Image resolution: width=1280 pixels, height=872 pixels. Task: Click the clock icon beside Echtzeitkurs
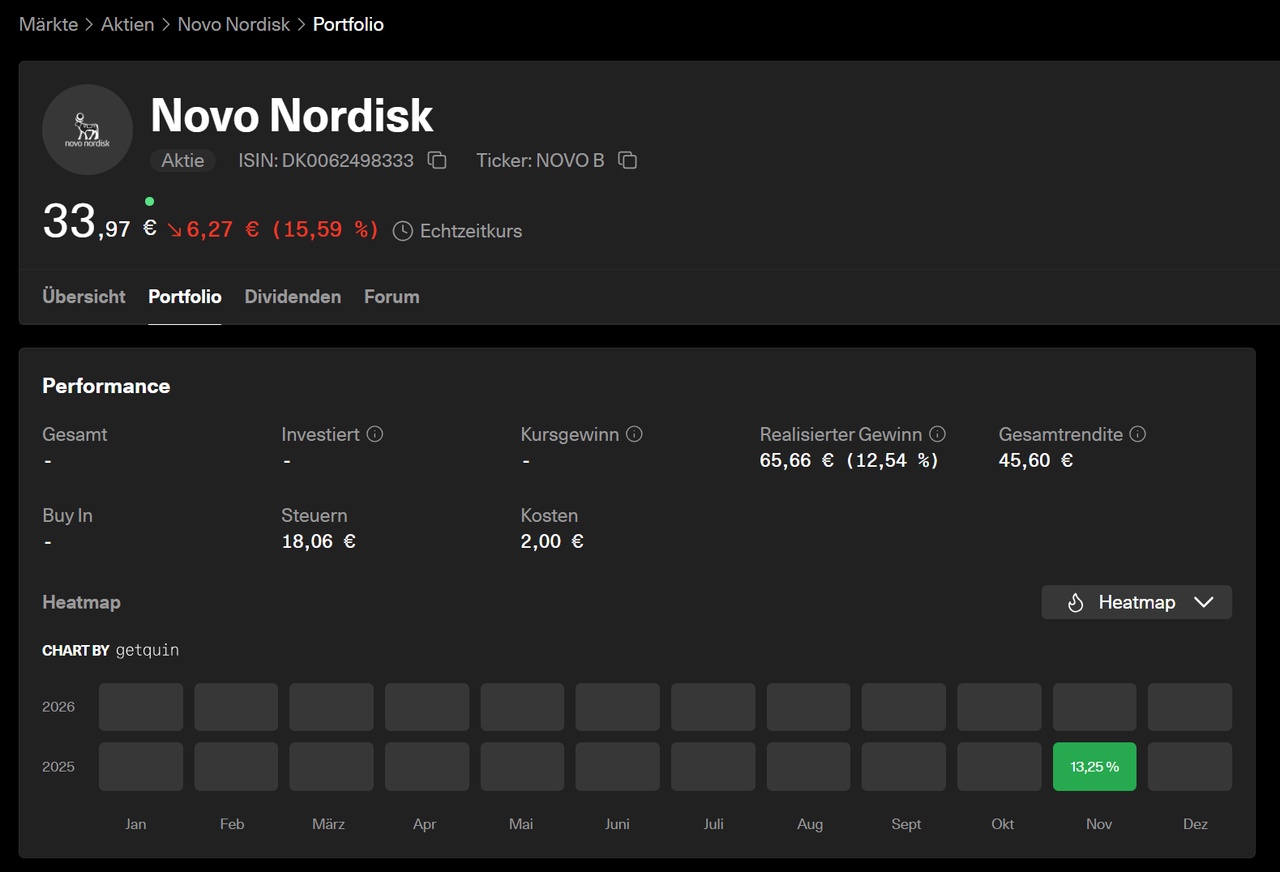click(402, 231)
